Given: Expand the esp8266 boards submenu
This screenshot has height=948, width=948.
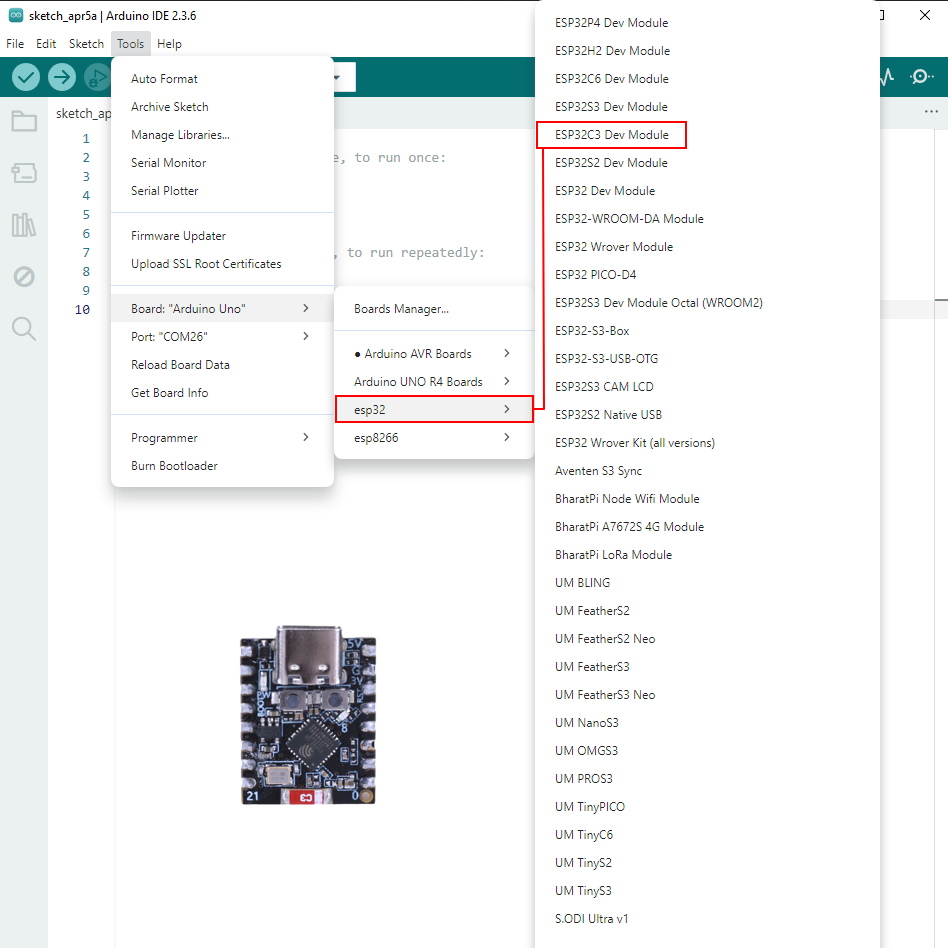Looking at the screenshot, I should (x=434, y=437).
